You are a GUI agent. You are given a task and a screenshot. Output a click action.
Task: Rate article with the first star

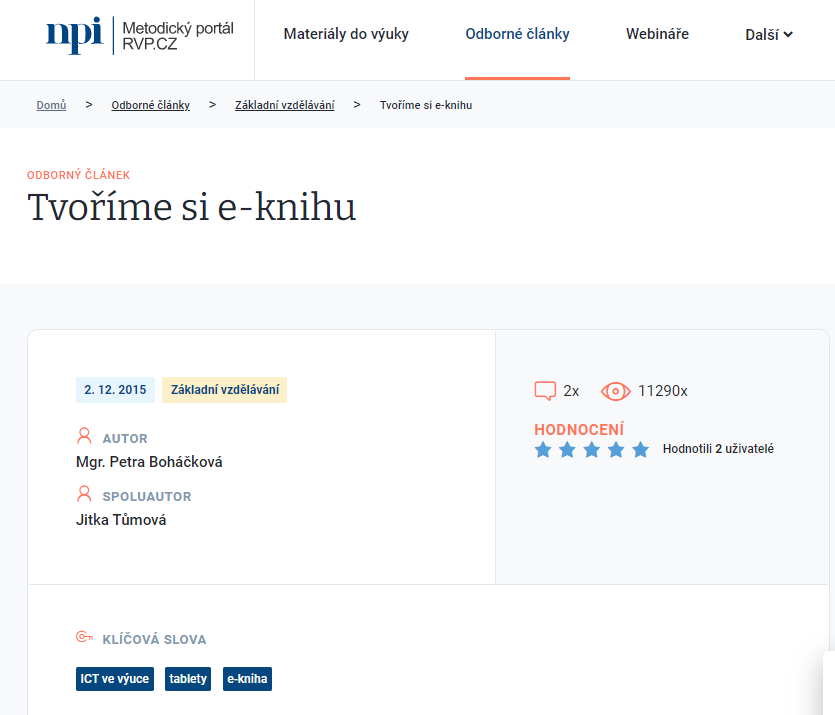coord(543,450)
